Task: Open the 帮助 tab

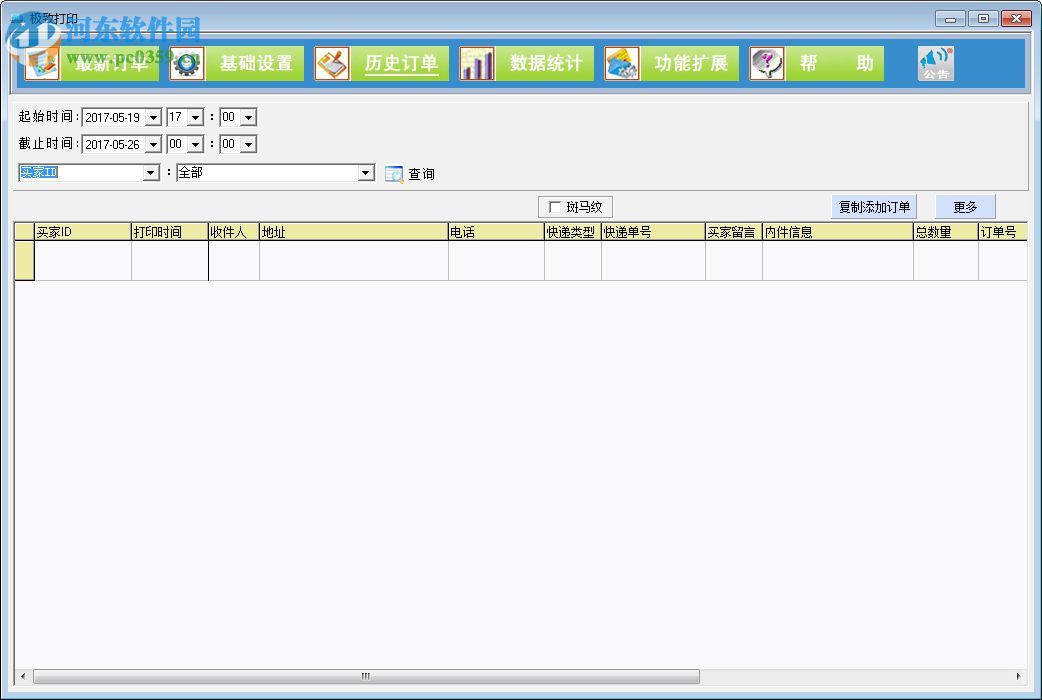Action: [835, 64]
